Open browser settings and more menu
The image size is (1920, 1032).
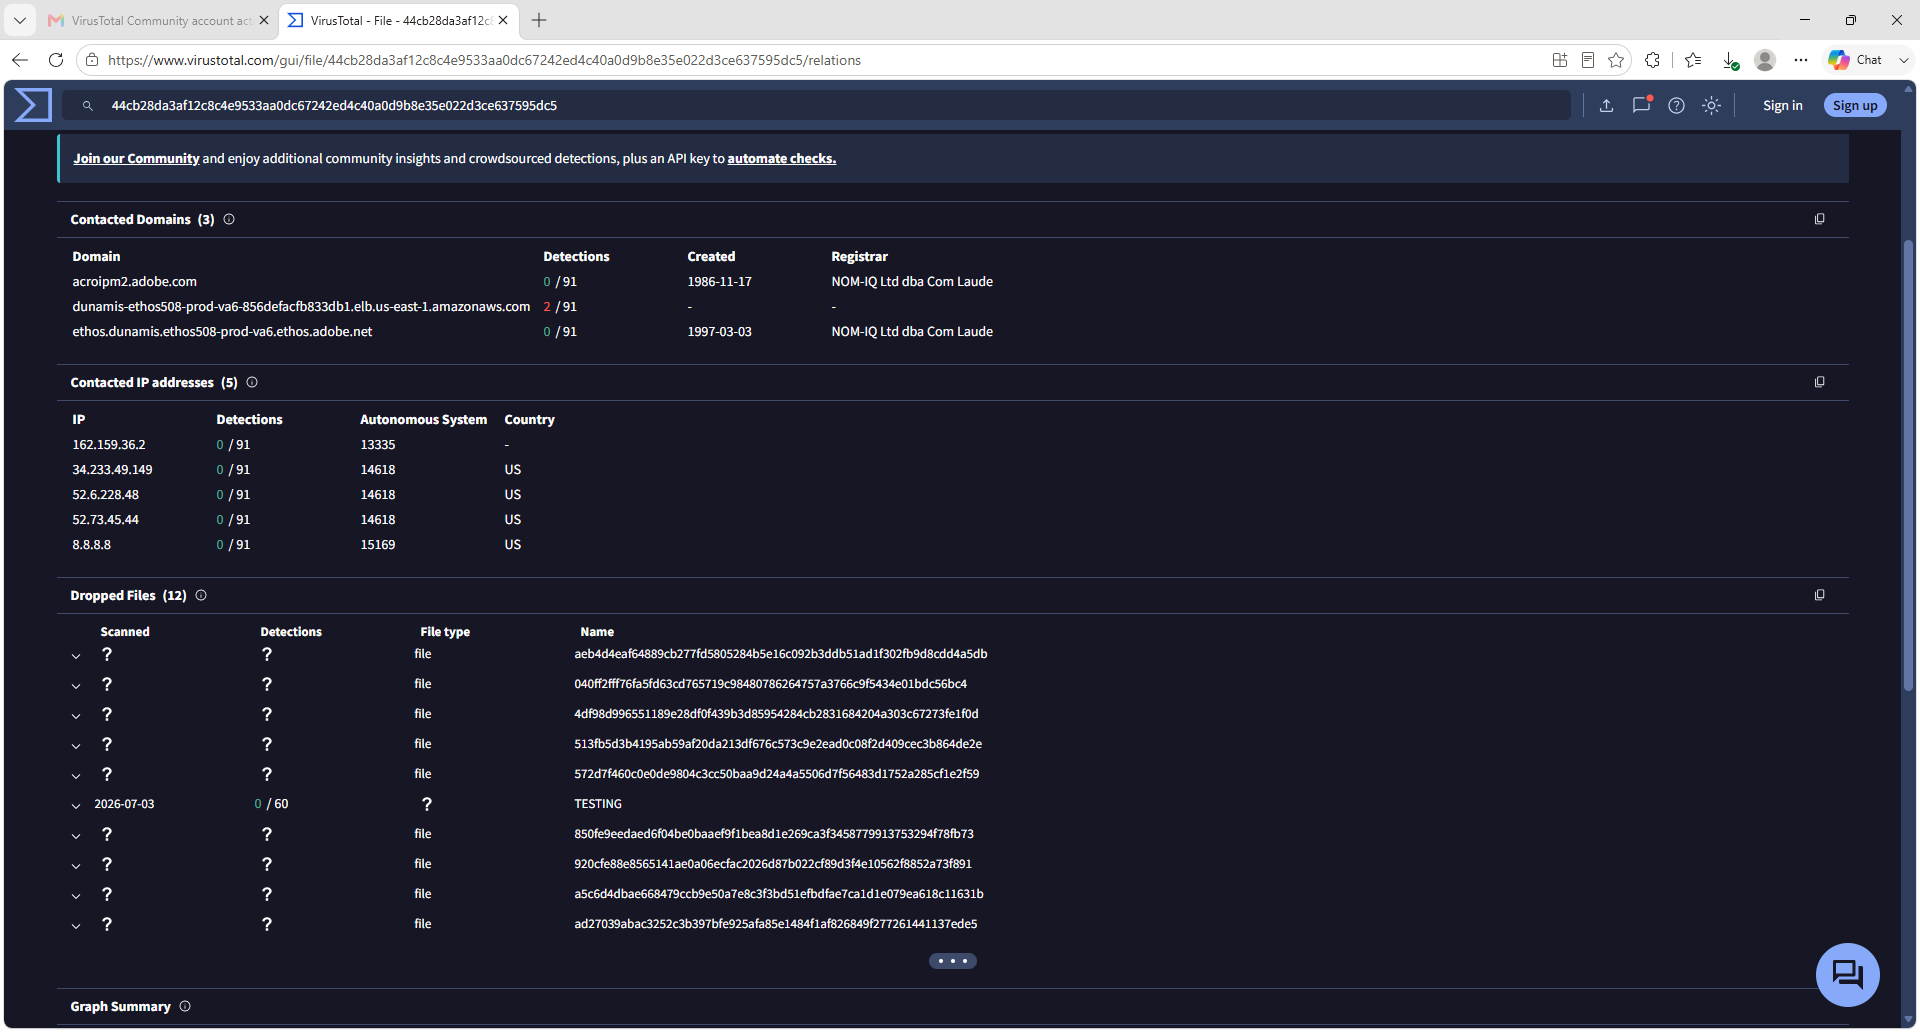(x=1801, y=60)
